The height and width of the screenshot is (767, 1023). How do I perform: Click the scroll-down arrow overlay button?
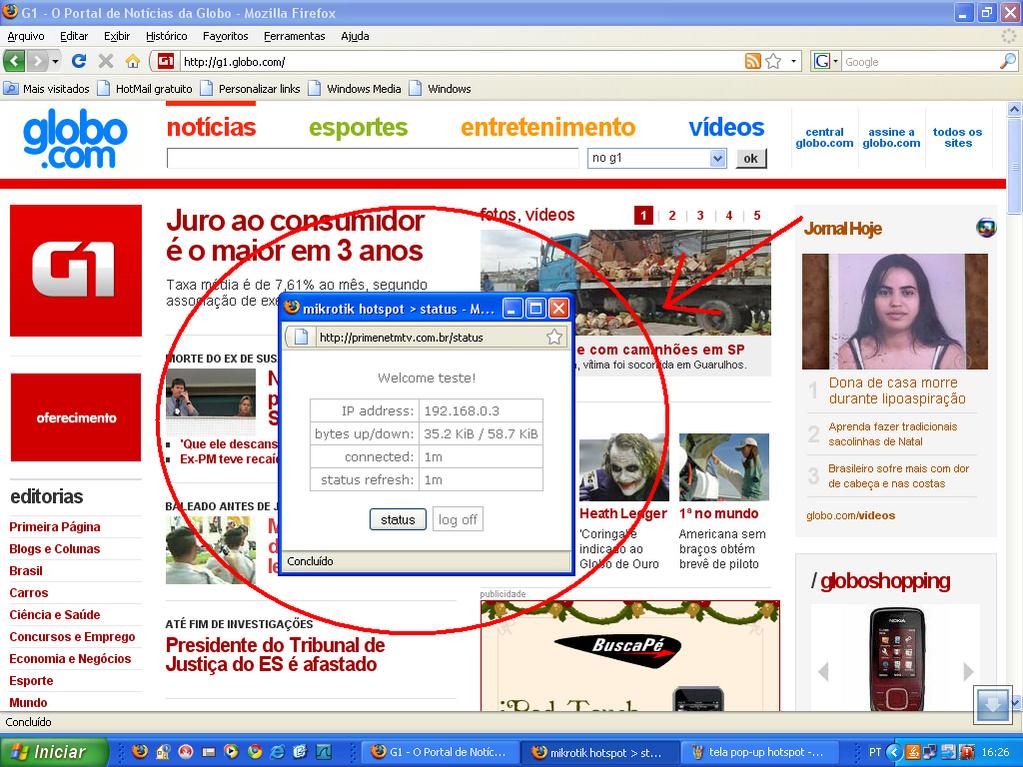click(x=992, y=704)
